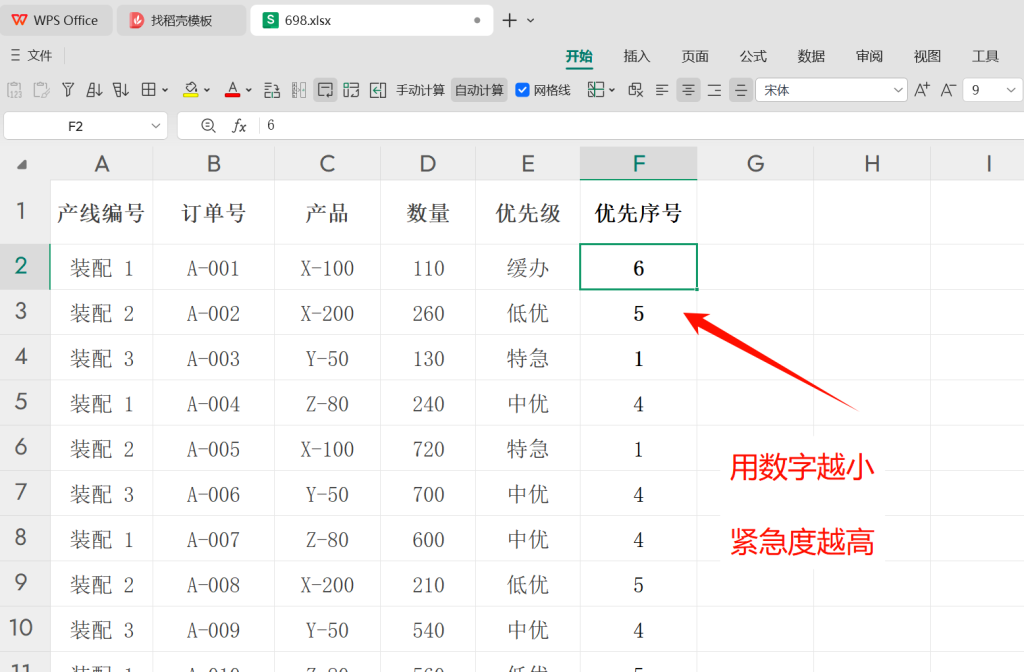Switch to the 审阅 ribbon tab
1024x672 pixels.
pyautogui.click(x=869, y=56)
